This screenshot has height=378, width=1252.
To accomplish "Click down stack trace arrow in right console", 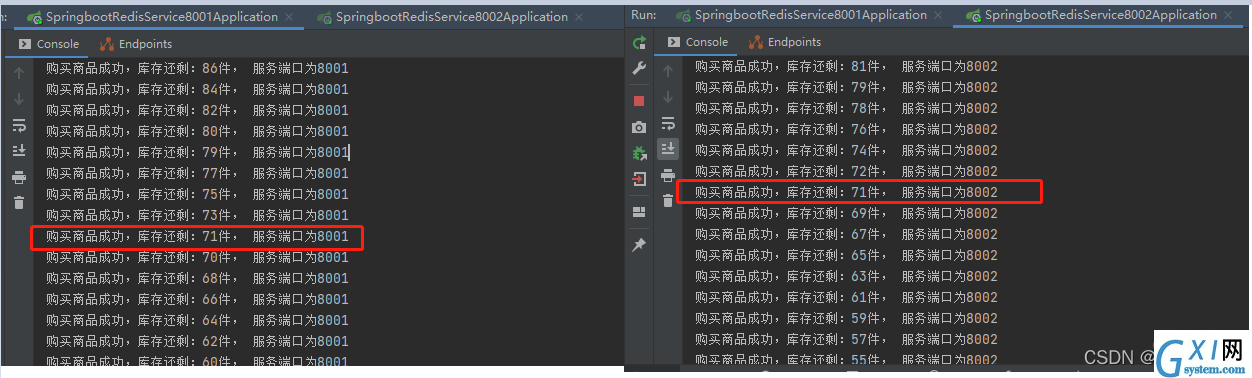I will (668, 98).
